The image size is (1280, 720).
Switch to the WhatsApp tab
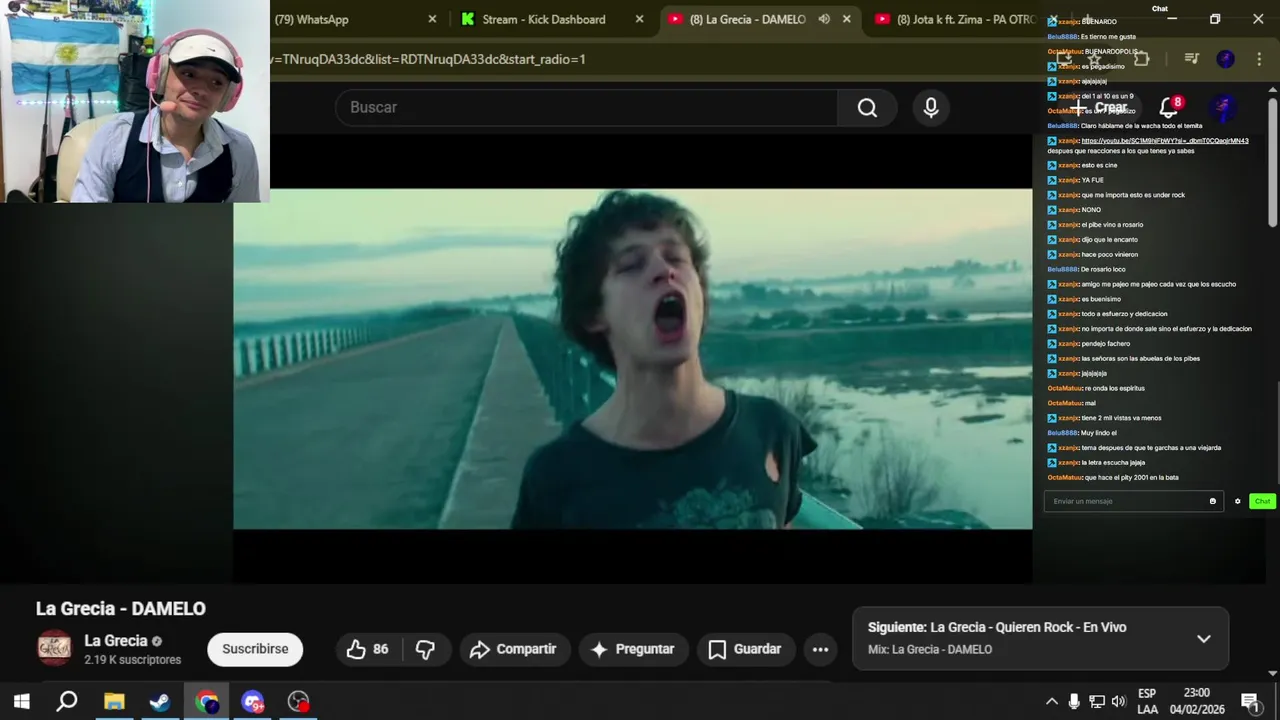(345, 19)
